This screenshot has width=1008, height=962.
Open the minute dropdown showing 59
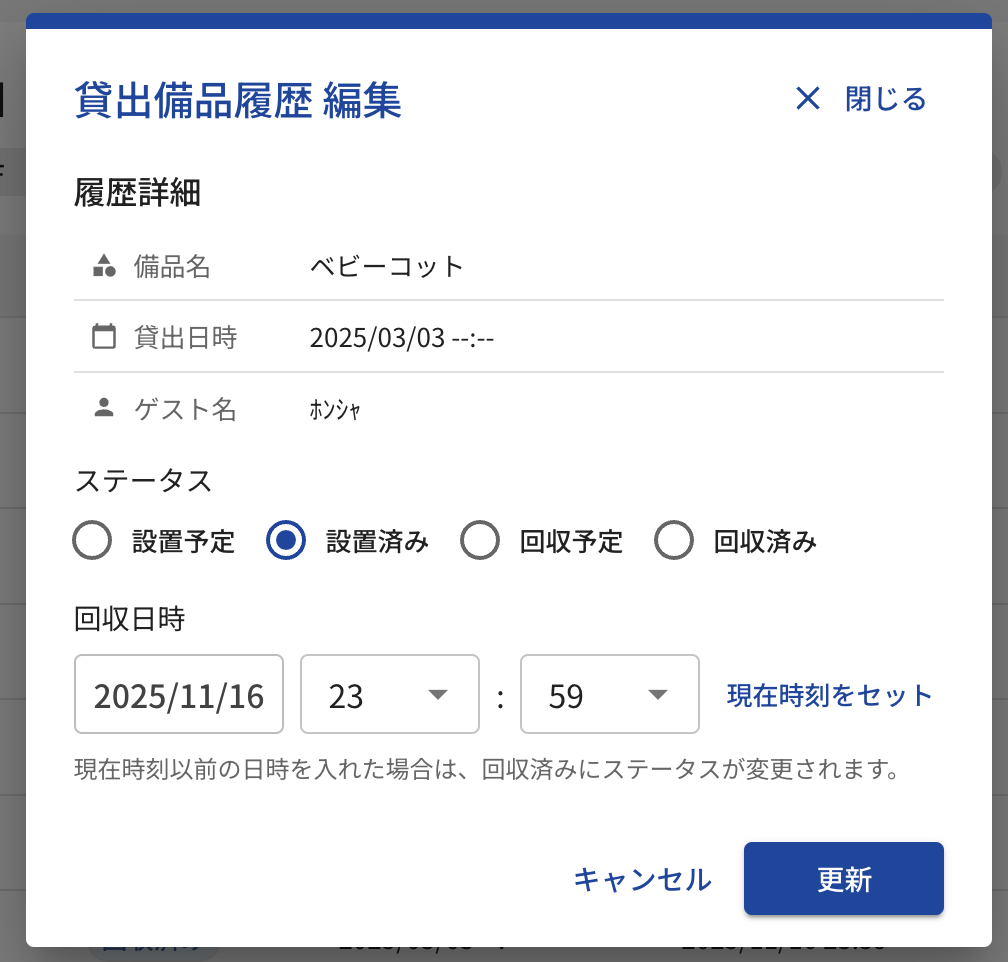click(x=609, y=695)
